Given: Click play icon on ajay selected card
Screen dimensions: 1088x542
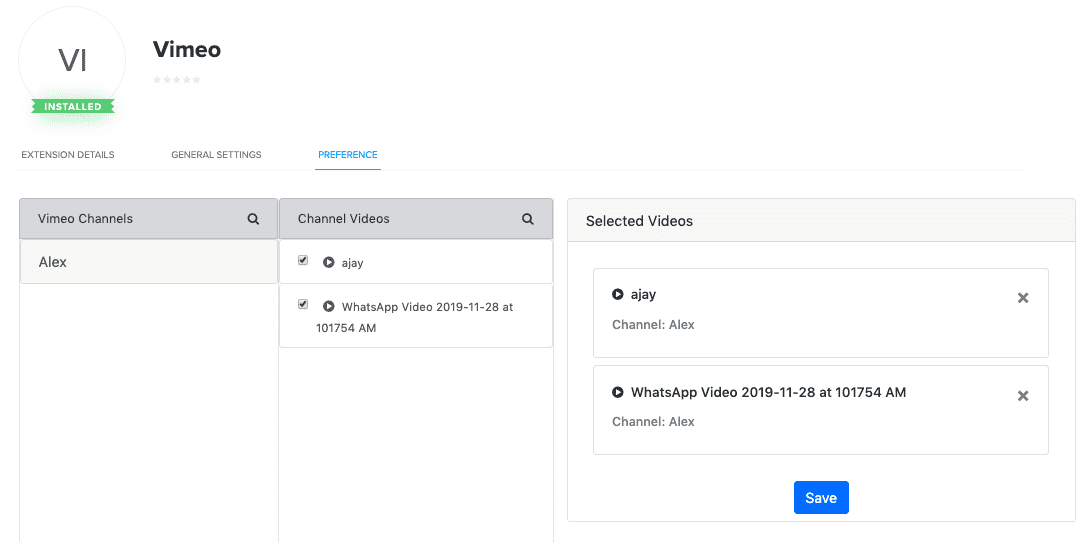Looking at the screenshot, I should [618, 294].
